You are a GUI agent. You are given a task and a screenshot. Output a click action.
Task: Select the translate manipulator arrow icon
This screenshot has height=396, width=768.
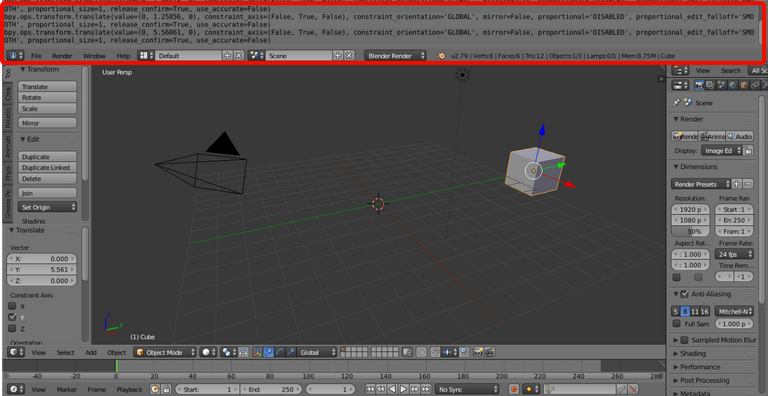[268, 352]
